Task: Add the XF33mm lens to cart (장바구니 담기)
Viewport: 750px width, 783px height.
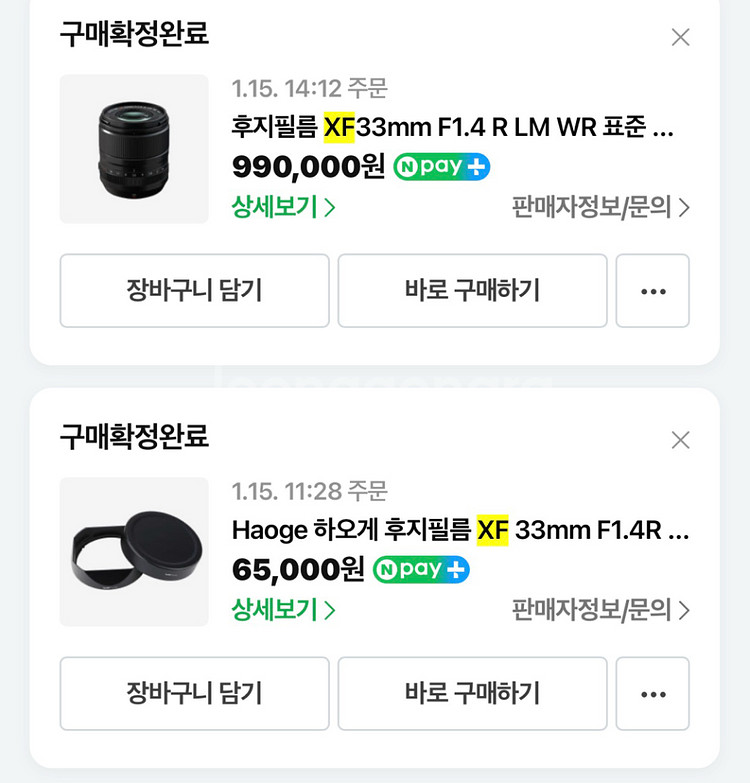Action: (194, 291)
